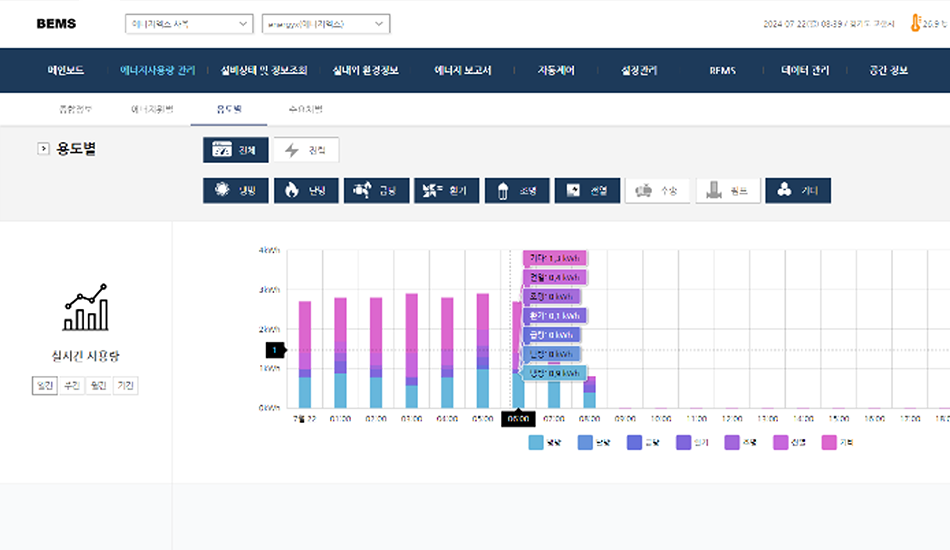Open the 에너지 보고서 menu
The height and width of the screenshot is (550, 950).
(x=463, y=70)
